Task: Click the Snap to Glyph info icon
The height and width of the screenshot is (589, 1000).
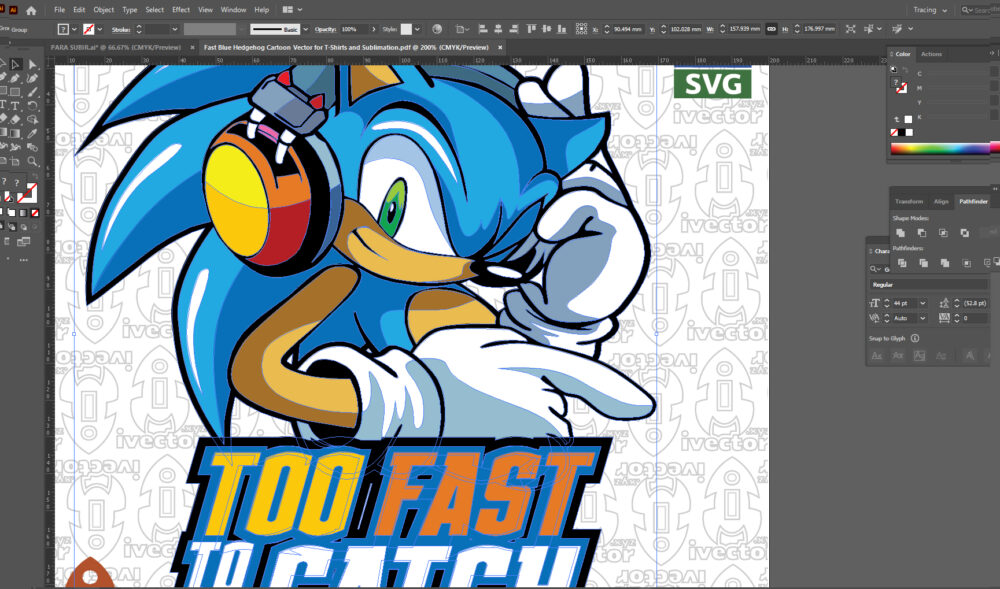Action: coord(915,338)
